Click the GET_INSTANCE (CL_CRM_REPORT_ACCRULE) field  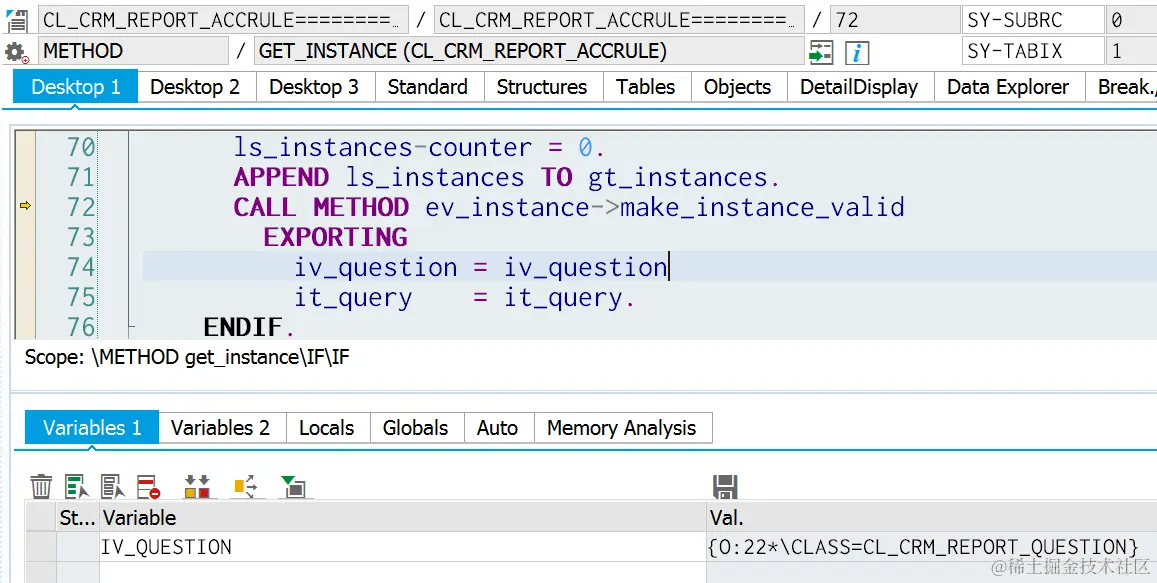529,51
